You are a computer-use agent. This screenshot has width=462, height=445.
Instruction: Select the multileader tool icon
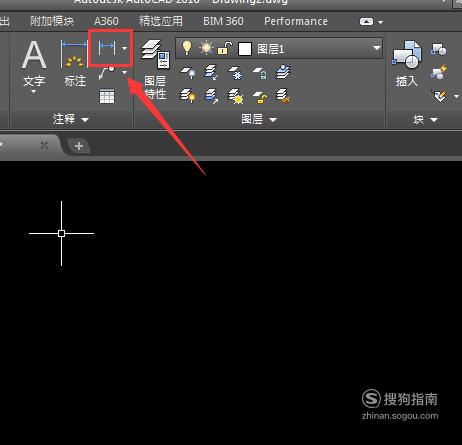(x=107, y=72)
